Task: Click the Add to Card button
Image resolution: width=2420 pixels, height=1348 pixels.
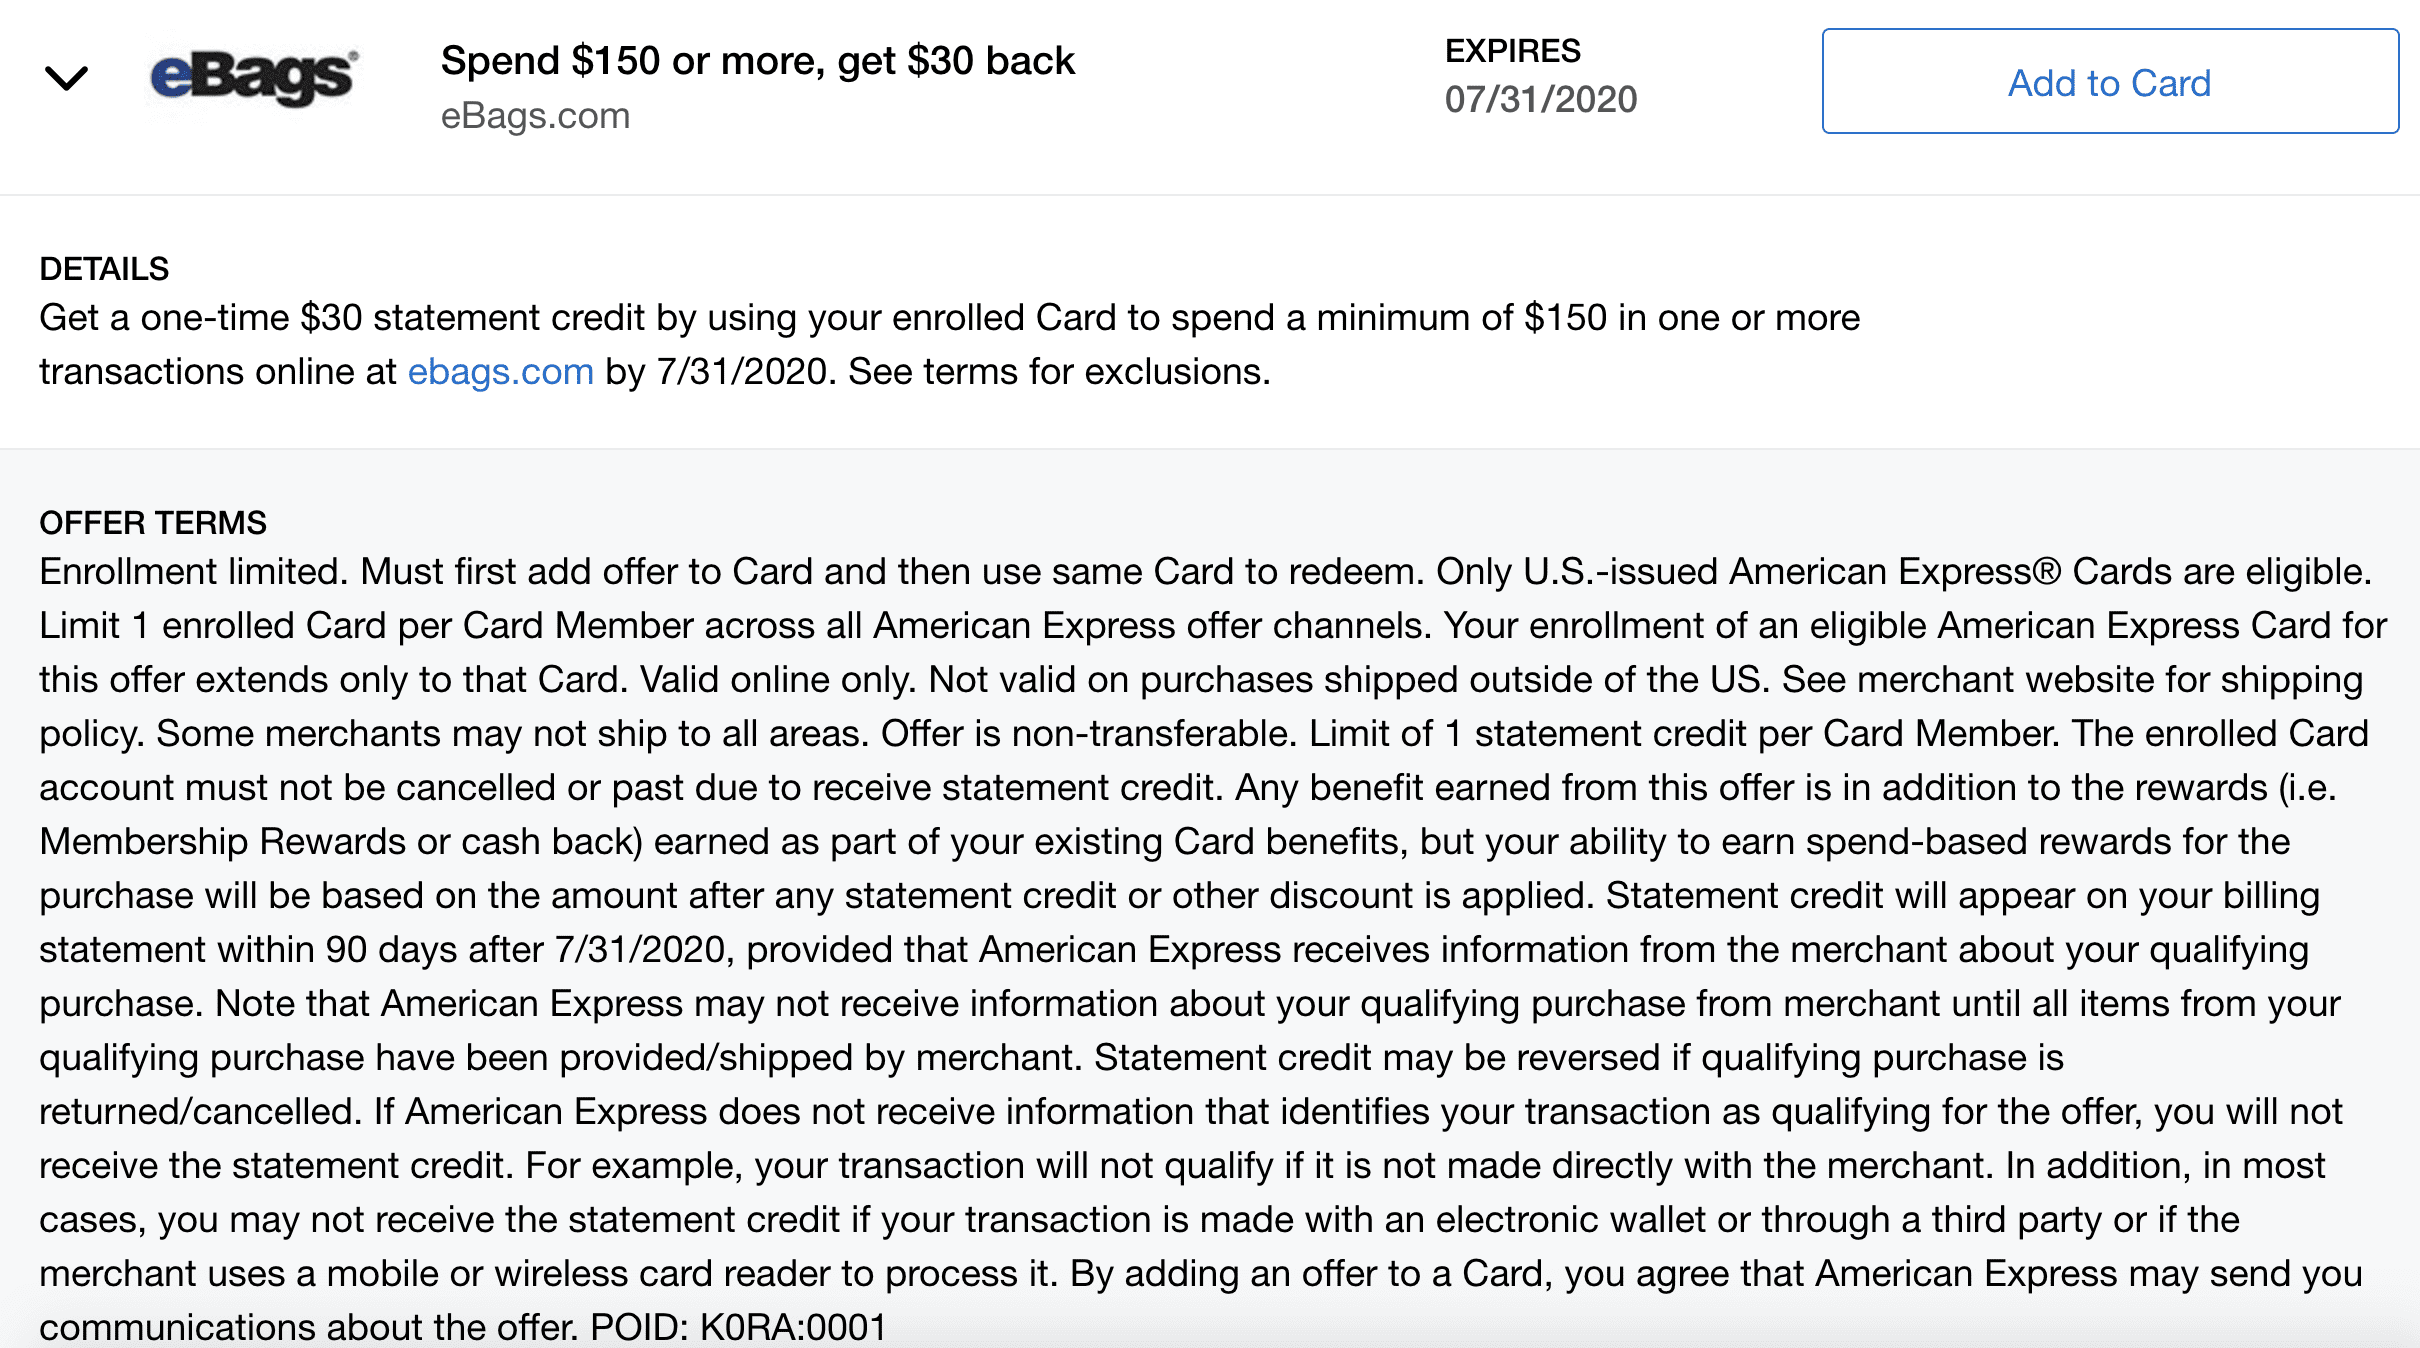Action: coord(2109,82)
